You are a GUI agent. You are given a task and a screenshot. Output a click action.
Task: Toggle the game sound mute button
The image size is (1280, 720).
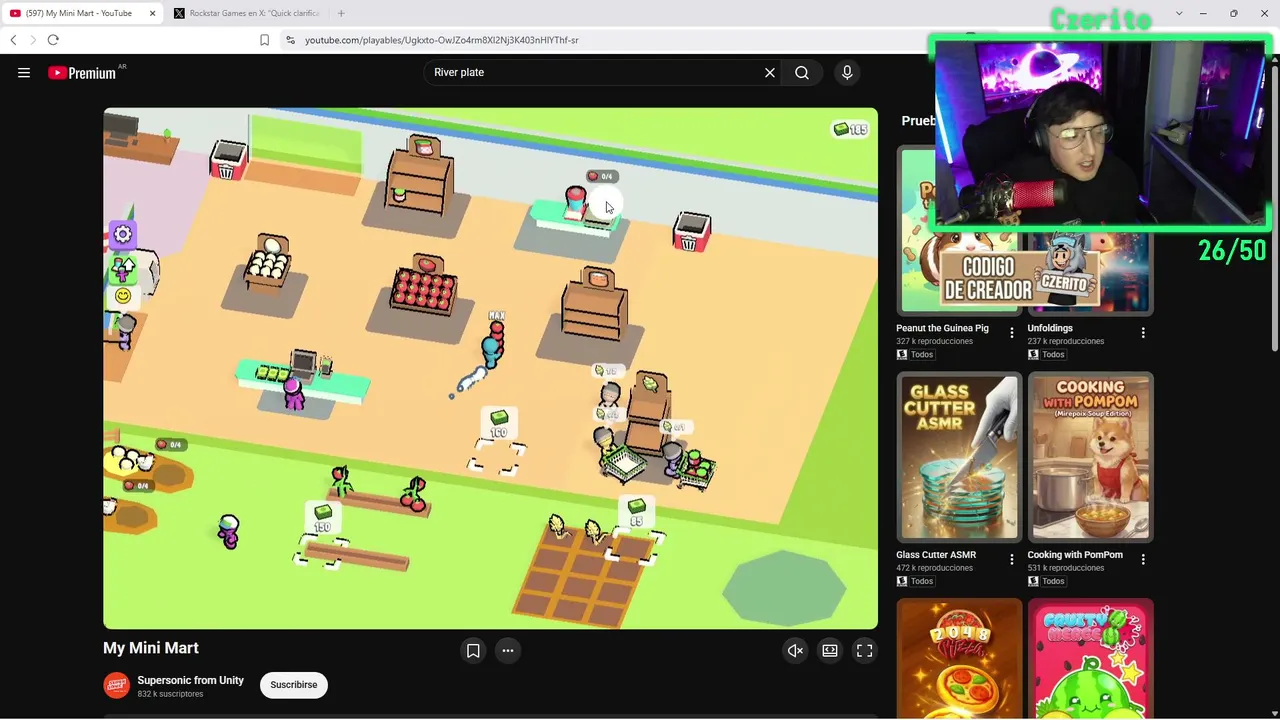coord(795,651)
